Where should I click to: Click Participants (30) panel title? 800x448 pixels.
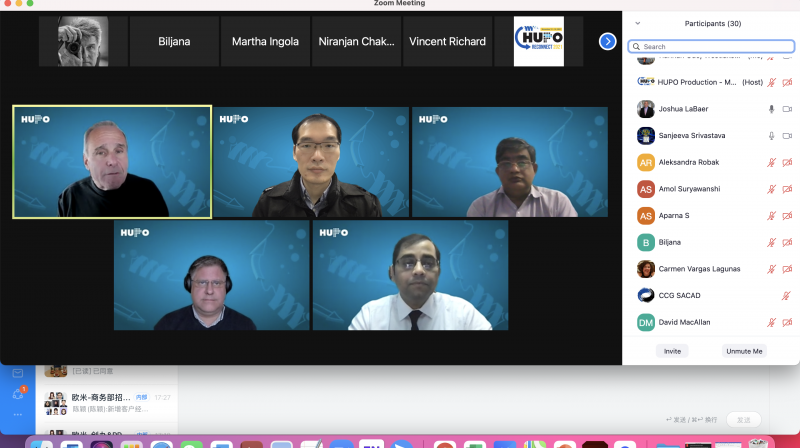[713, 23]
